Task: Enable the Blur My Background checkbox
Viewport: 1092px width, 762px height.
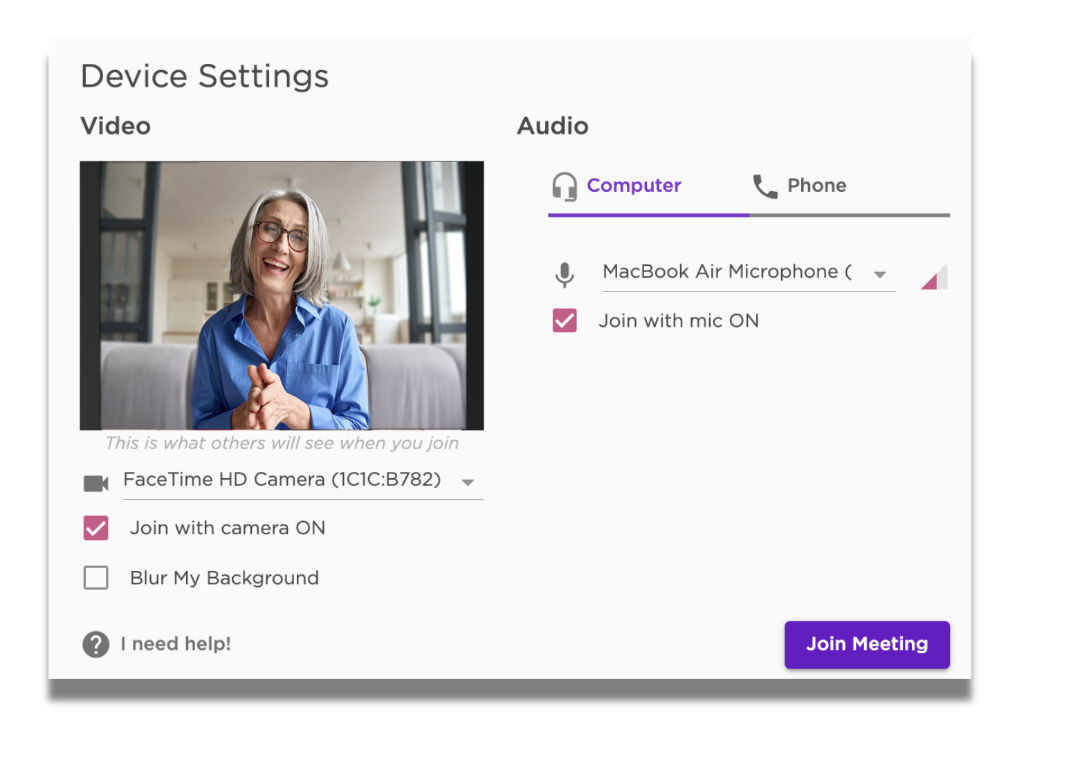Action: pyautogui.click(x=96, y=578)
